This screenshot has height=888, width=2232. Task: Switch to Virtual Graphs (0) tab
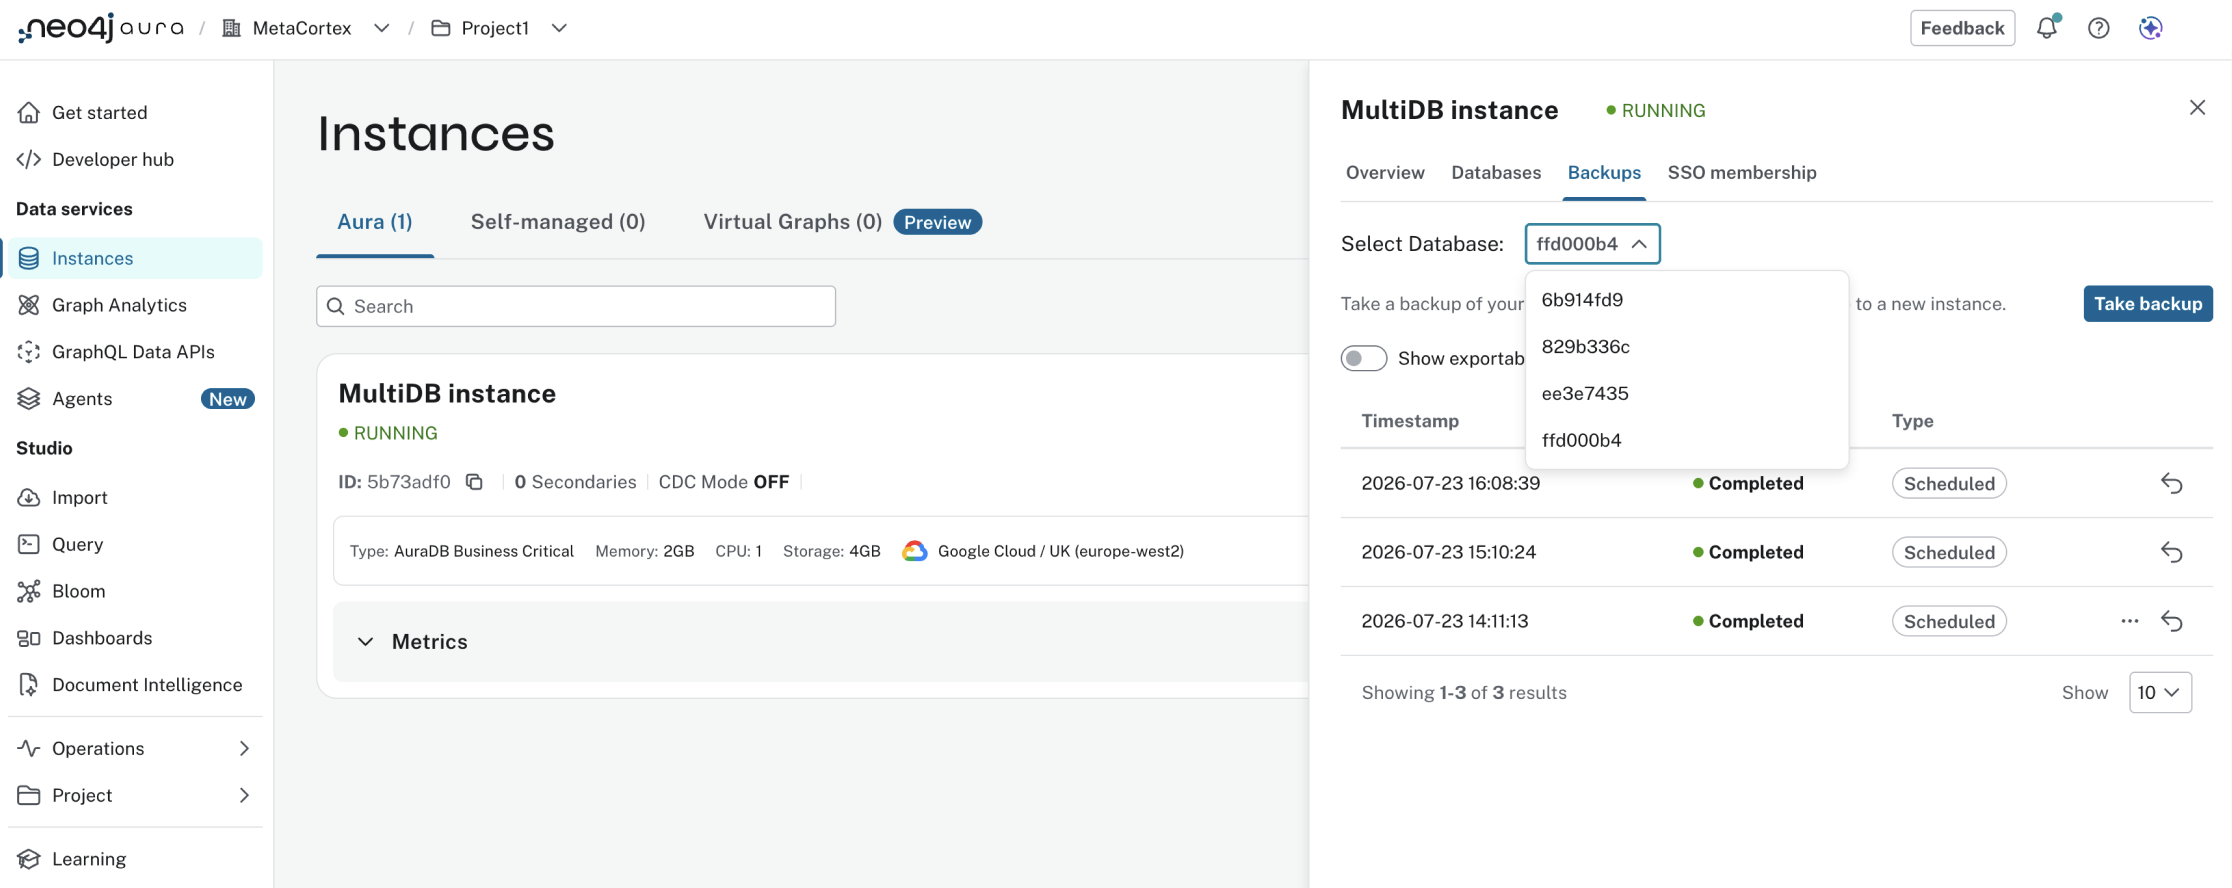click(x=792, y=222)
